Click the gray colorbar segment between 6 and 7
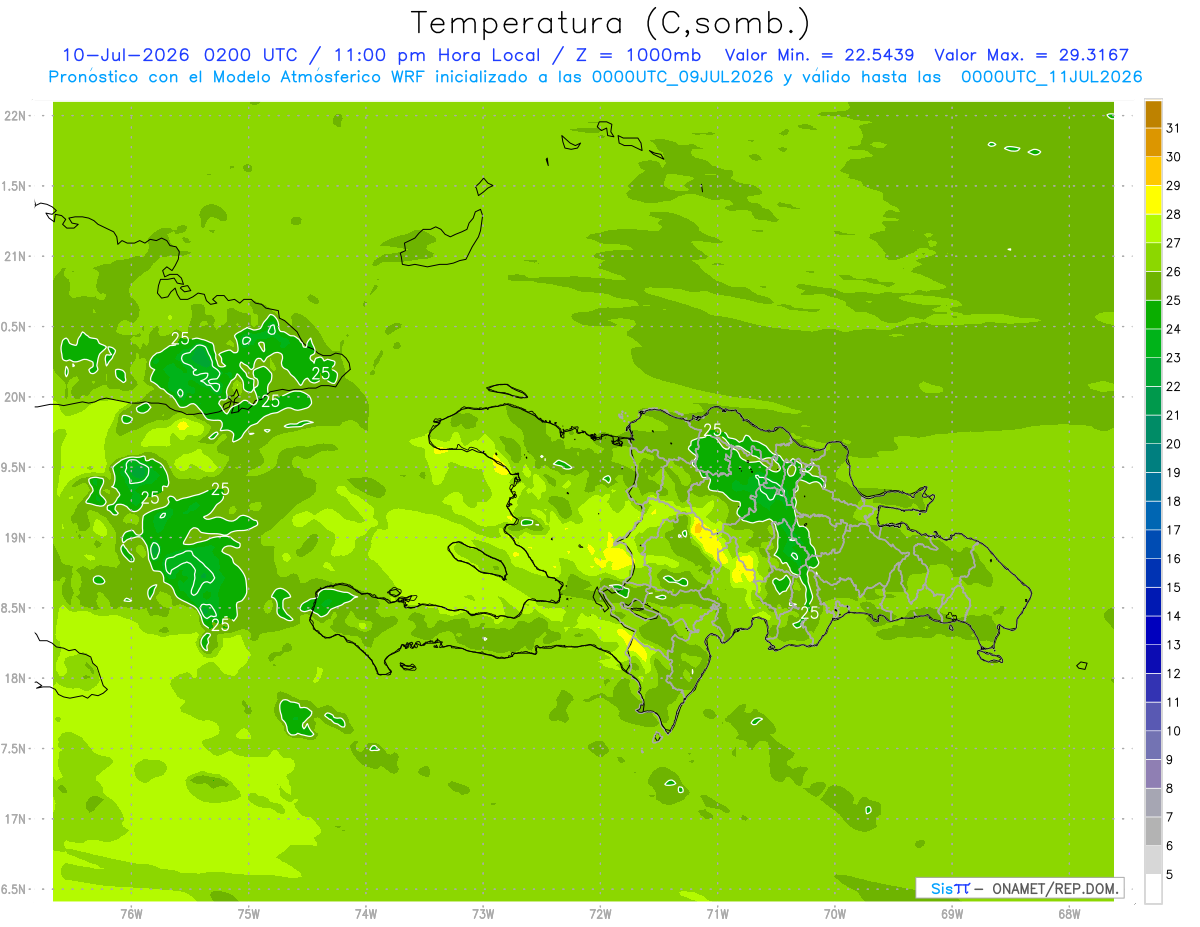Image resolution: width=1200 pixels, height=927 pixels. (1153, 832)
